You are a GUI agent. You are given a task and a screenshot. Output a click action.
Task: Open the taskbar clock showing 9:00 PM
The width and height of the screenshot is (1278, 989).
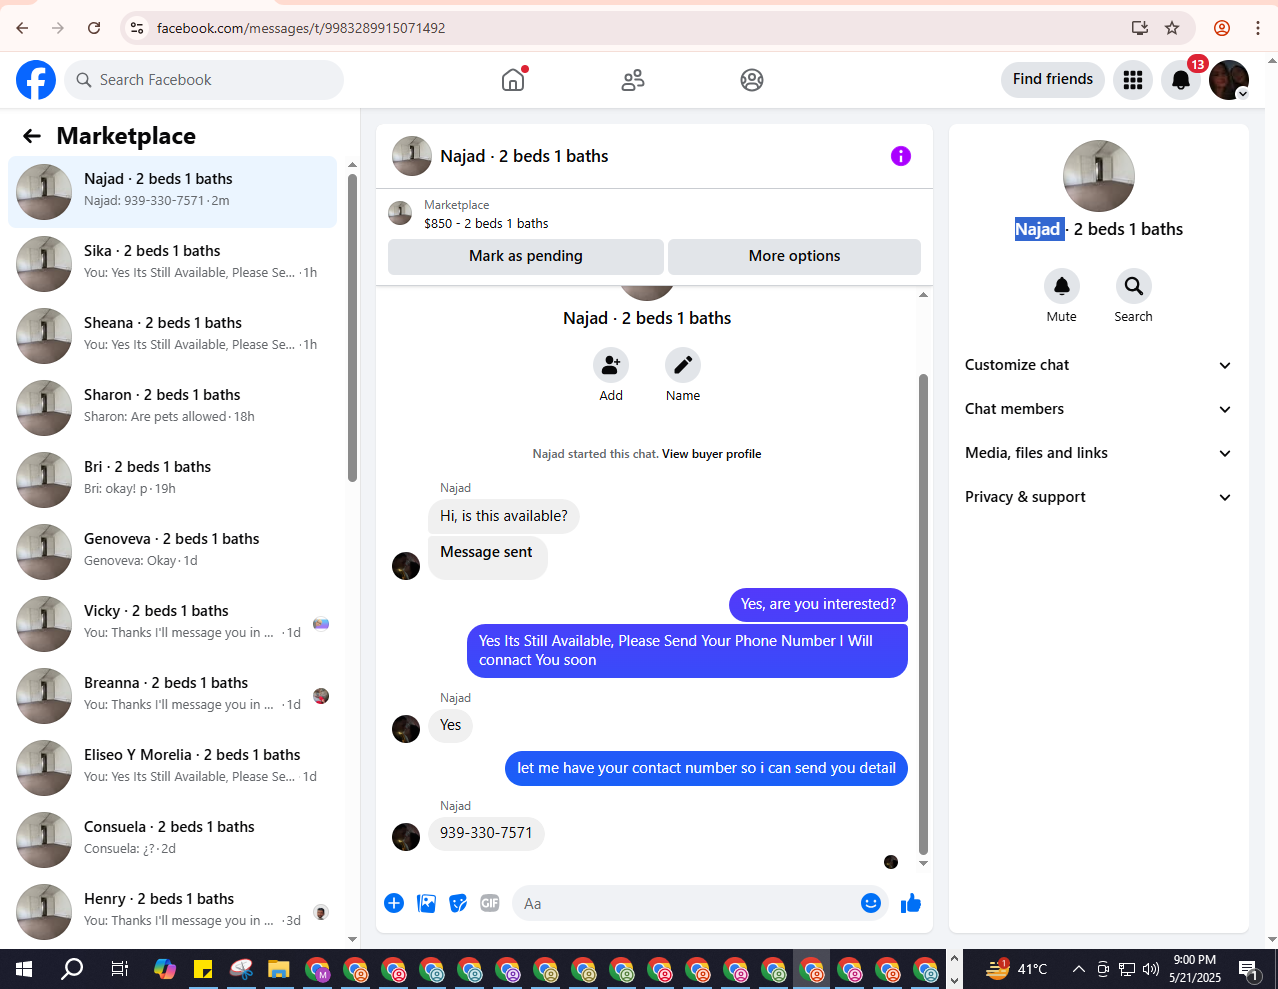coord(1195,969)
